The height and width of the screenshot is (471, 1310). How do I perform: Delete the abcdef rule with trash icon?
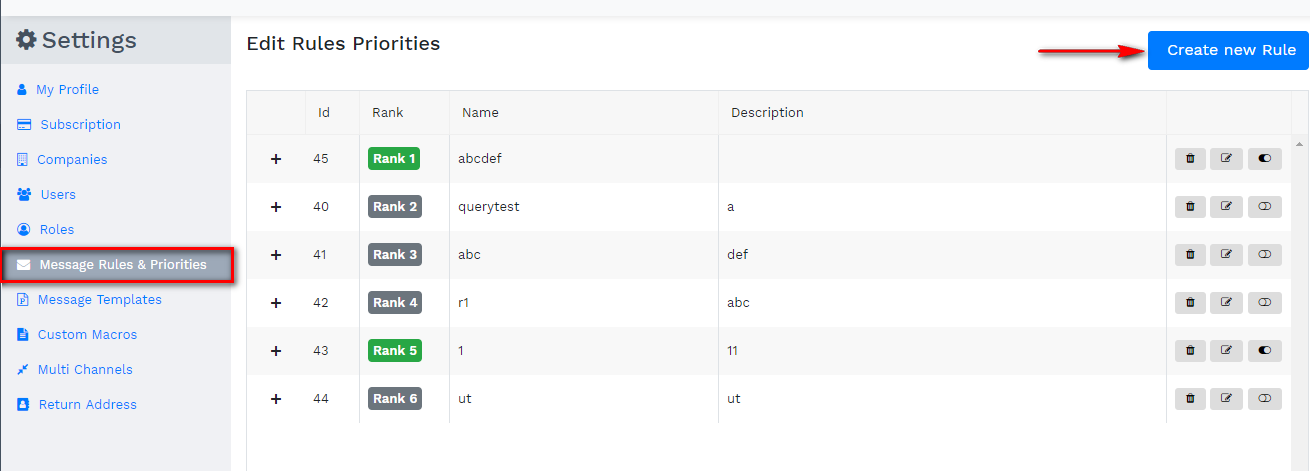1190,159
